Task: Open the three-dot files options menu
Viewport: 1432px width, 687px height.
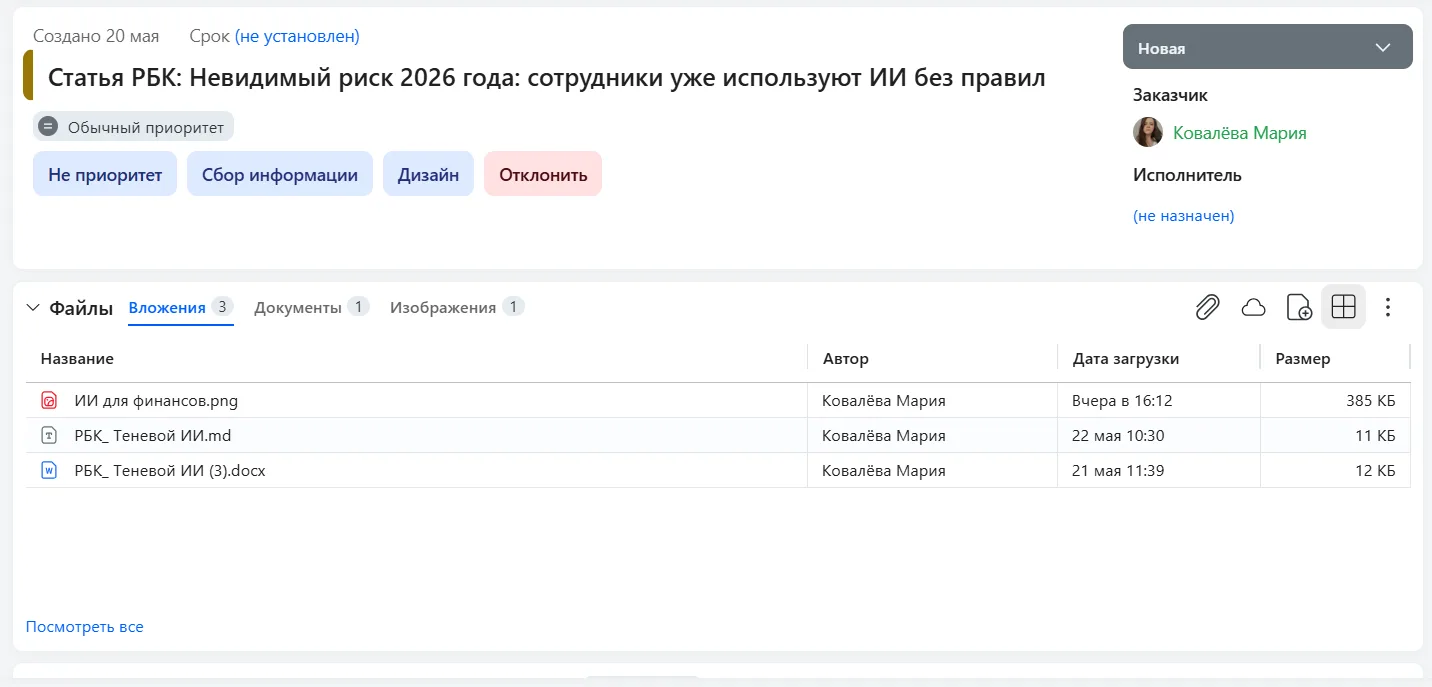Action: 1388,307
